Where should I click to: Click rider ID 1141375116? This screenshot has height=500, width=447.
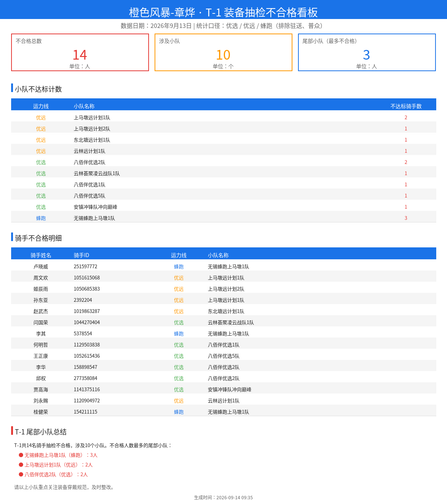pyautogui.click(x=87, y=389)
